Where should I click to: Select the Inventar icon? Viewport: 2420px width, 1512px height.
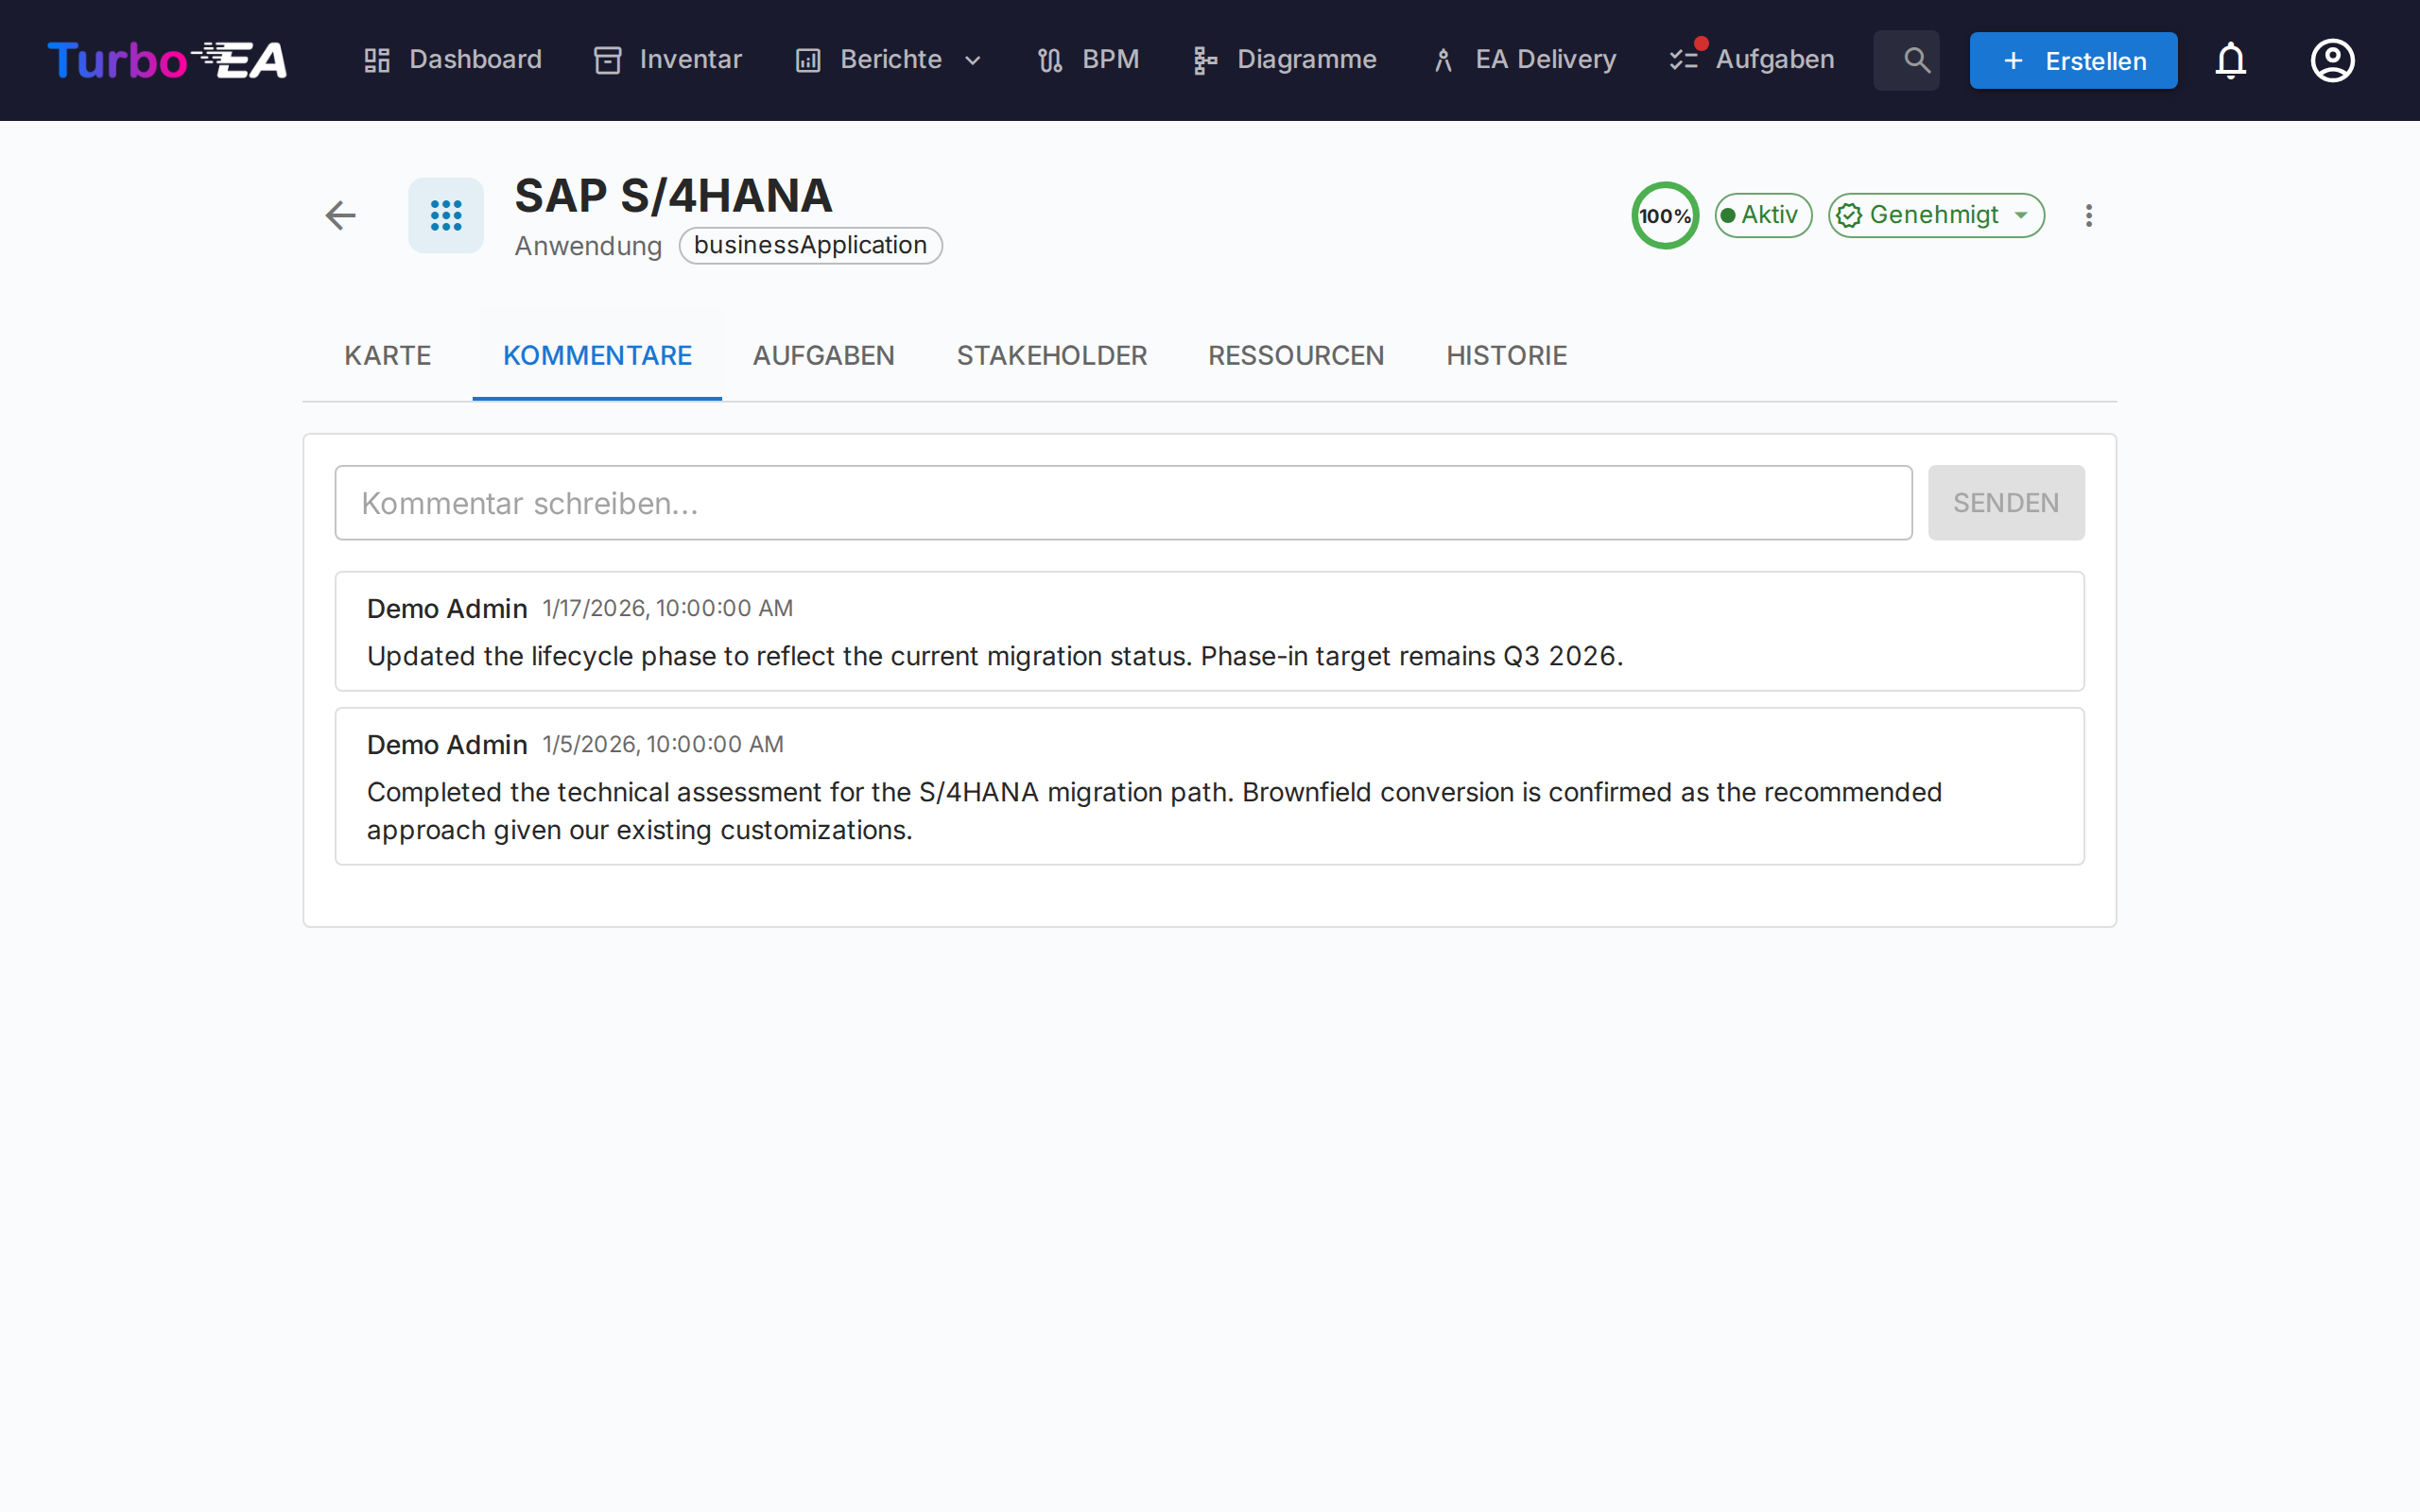coord(608,59)
